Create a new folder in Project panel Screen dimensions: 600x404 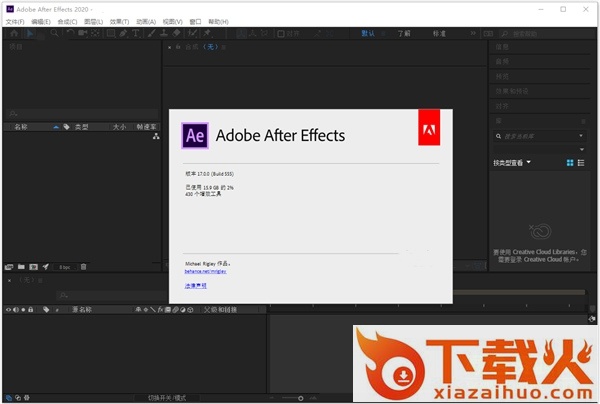point(21,267)
